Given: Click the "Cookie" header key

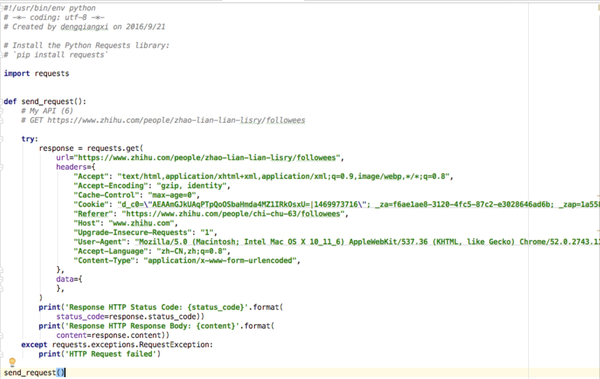Looking at the screenshot, I should coord(91,204).
